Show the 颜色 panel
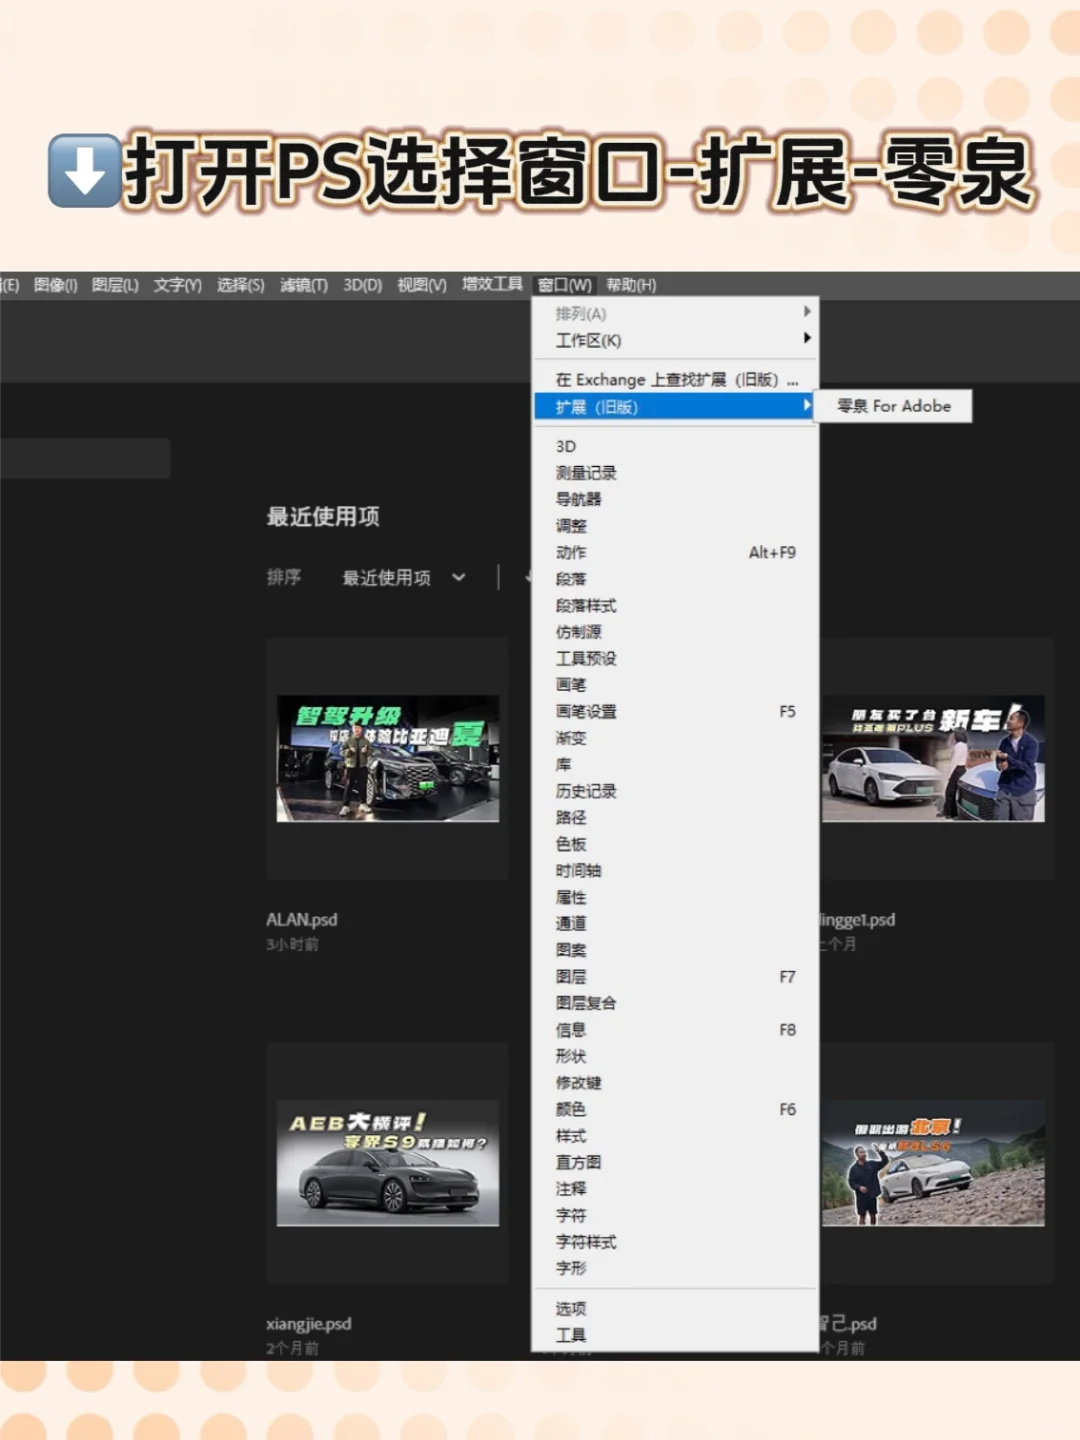 click(x=570, y=1110)
